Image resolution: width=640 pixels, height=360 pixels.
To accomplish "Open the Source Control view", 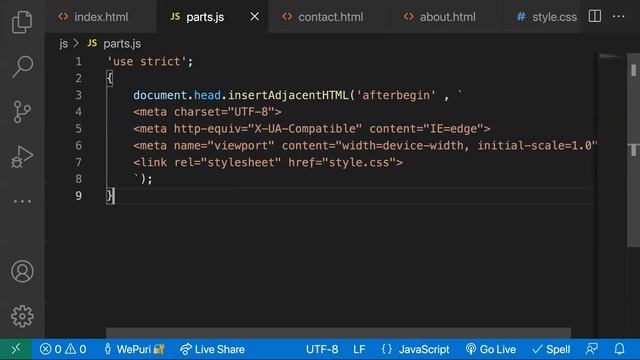I will click(x=22, y=112).
